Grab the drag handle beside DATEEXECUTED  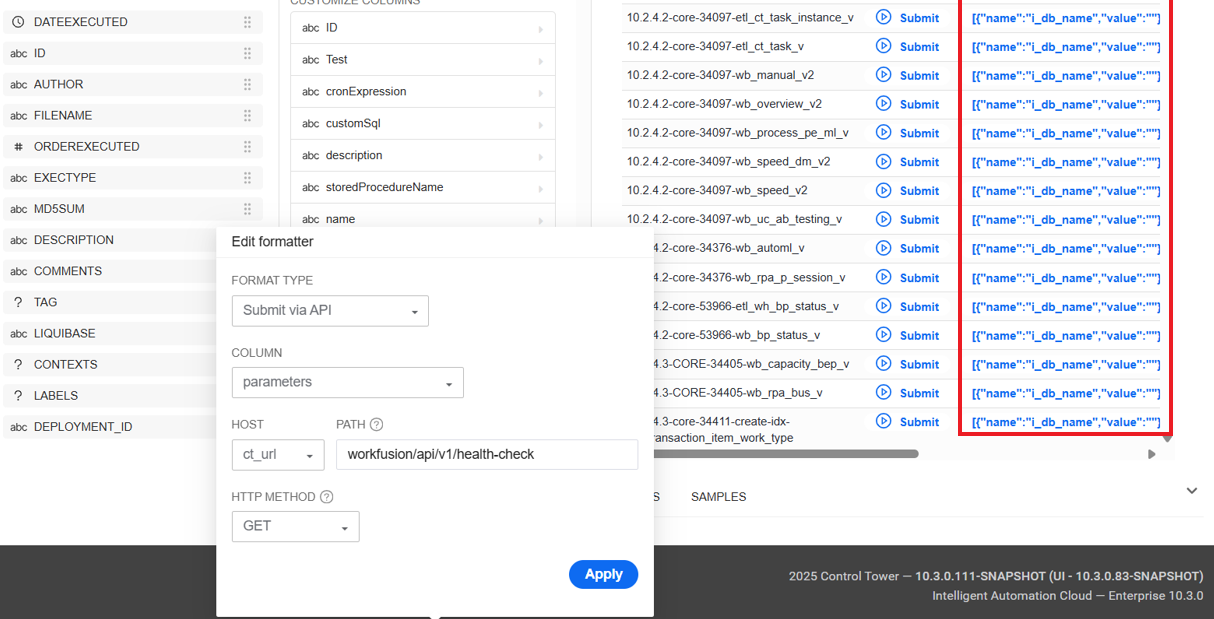pyautogui.click(x=247, y=22)
